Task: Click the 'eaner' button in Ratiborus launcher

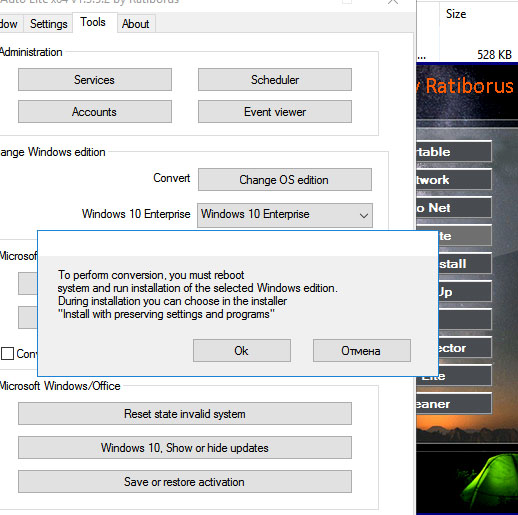Action: point(454,404)
